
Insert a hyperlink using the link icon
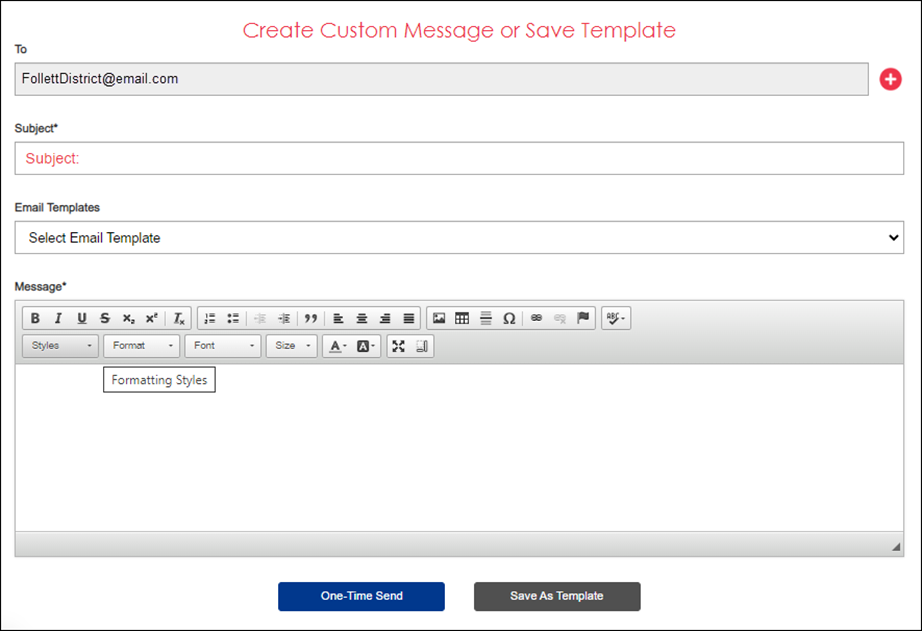537,319
